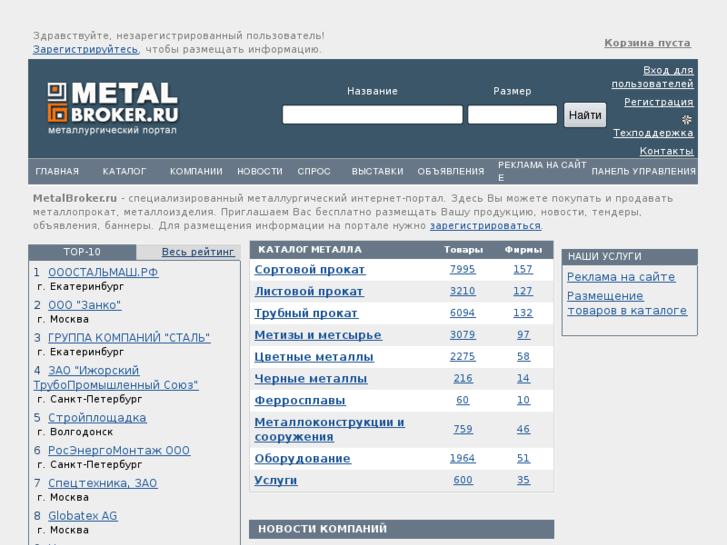This screenshot has width=727, height=545.
Task: Click 7995 products count for Сортовой прокат
Action: point(462,269)
